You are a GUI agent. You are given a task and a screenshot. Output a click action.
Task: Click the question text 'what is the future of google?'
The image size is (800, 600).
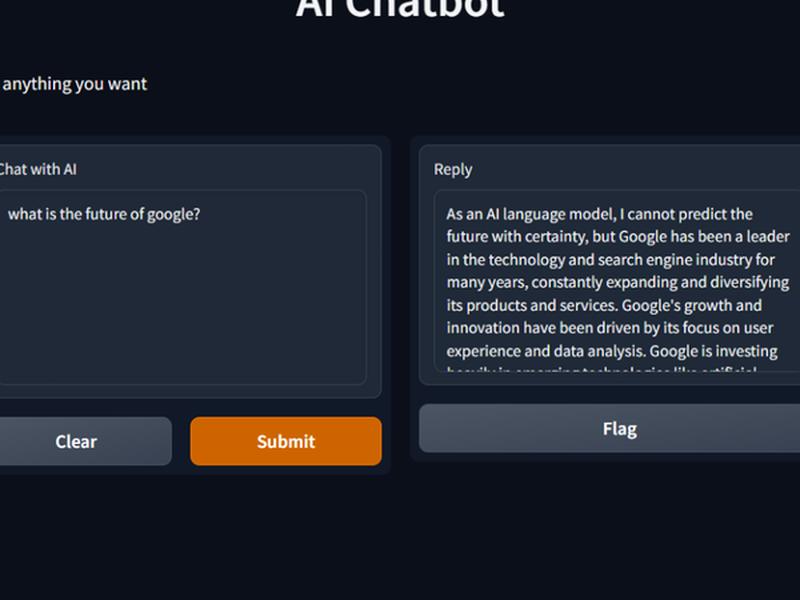click(x=104, y=214)
